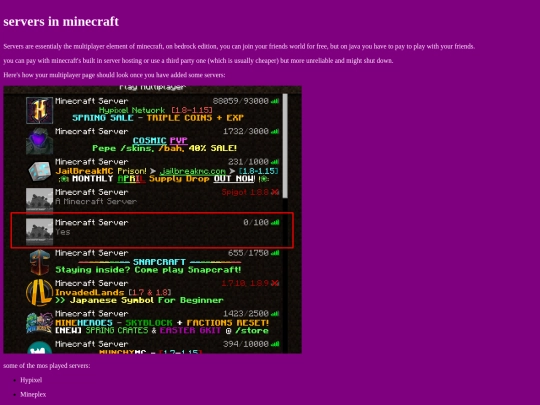Click the '394/10000' player count

246,344
